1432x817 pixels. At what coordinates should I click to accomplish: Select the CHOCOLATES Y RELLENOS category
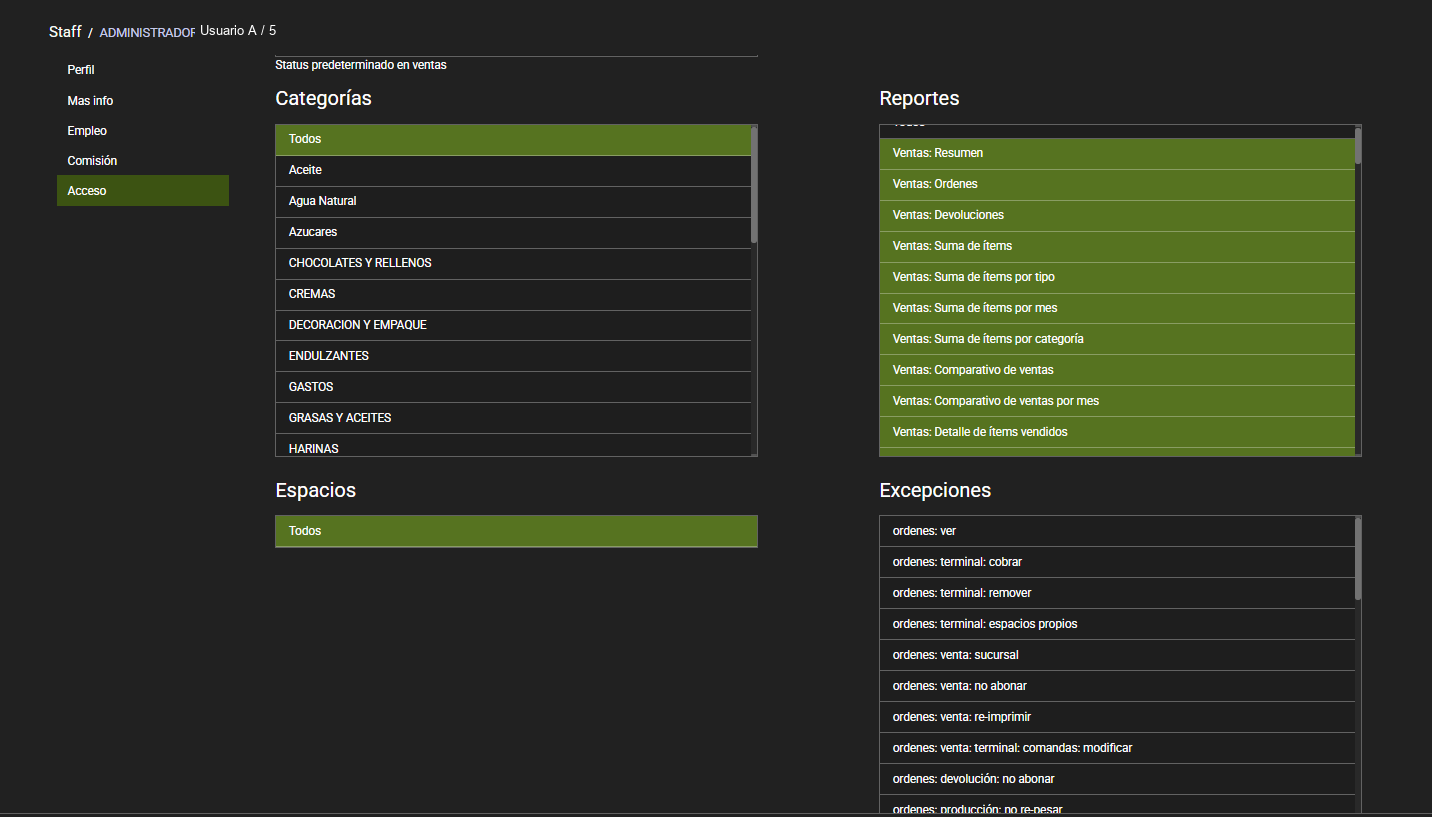tap(513, 264)
